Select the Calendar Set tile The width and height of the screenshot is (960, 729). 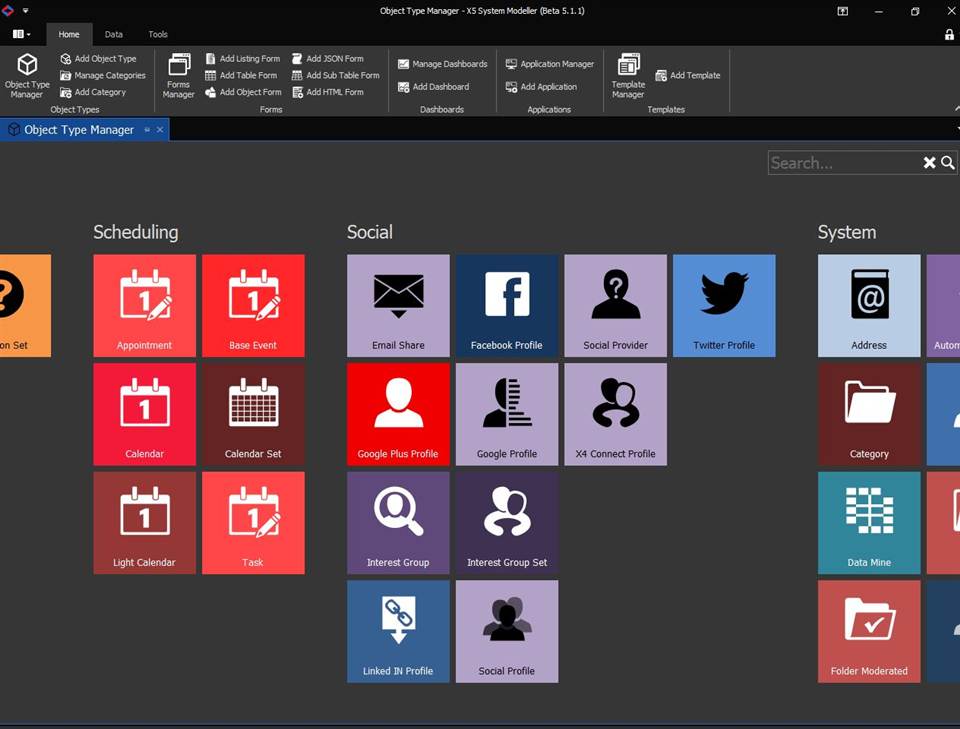tap(253, 413)
